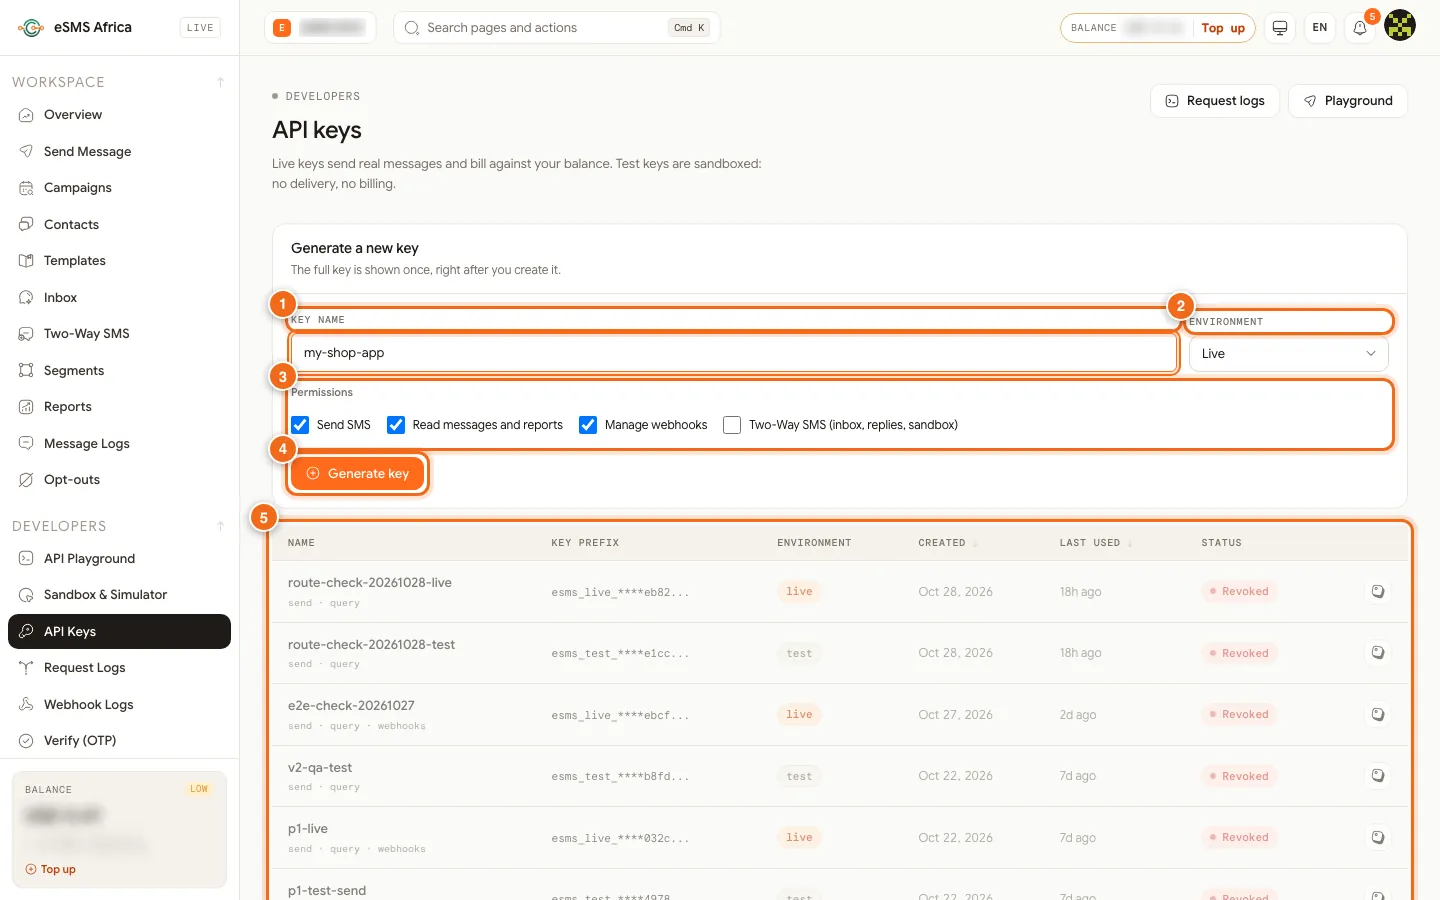
Task: Collapse the Developers sidebar section
Action: click(220, 526)
